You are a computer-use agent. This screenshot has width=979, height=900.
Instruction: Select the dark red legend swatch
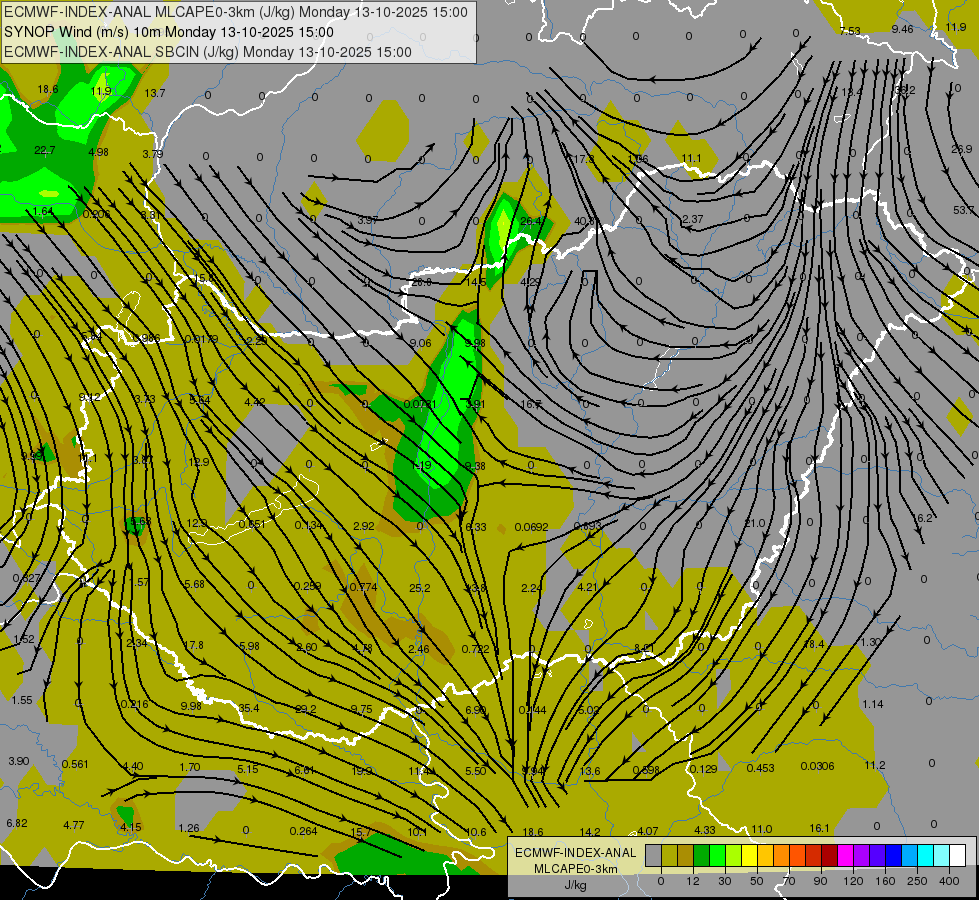tap(829, 856)
